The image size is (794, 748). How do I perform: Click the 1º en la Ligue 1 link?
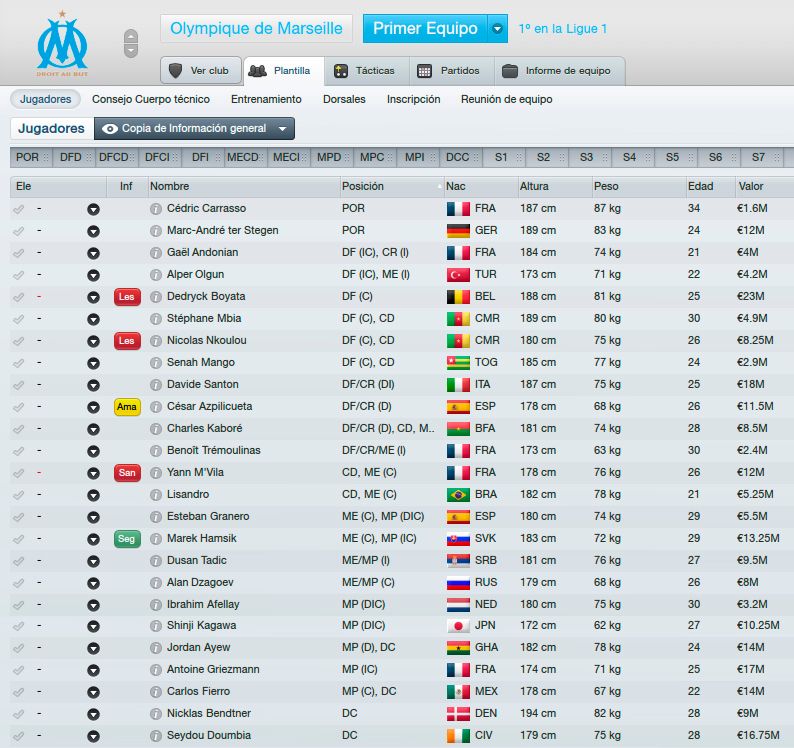coord(563,29)
